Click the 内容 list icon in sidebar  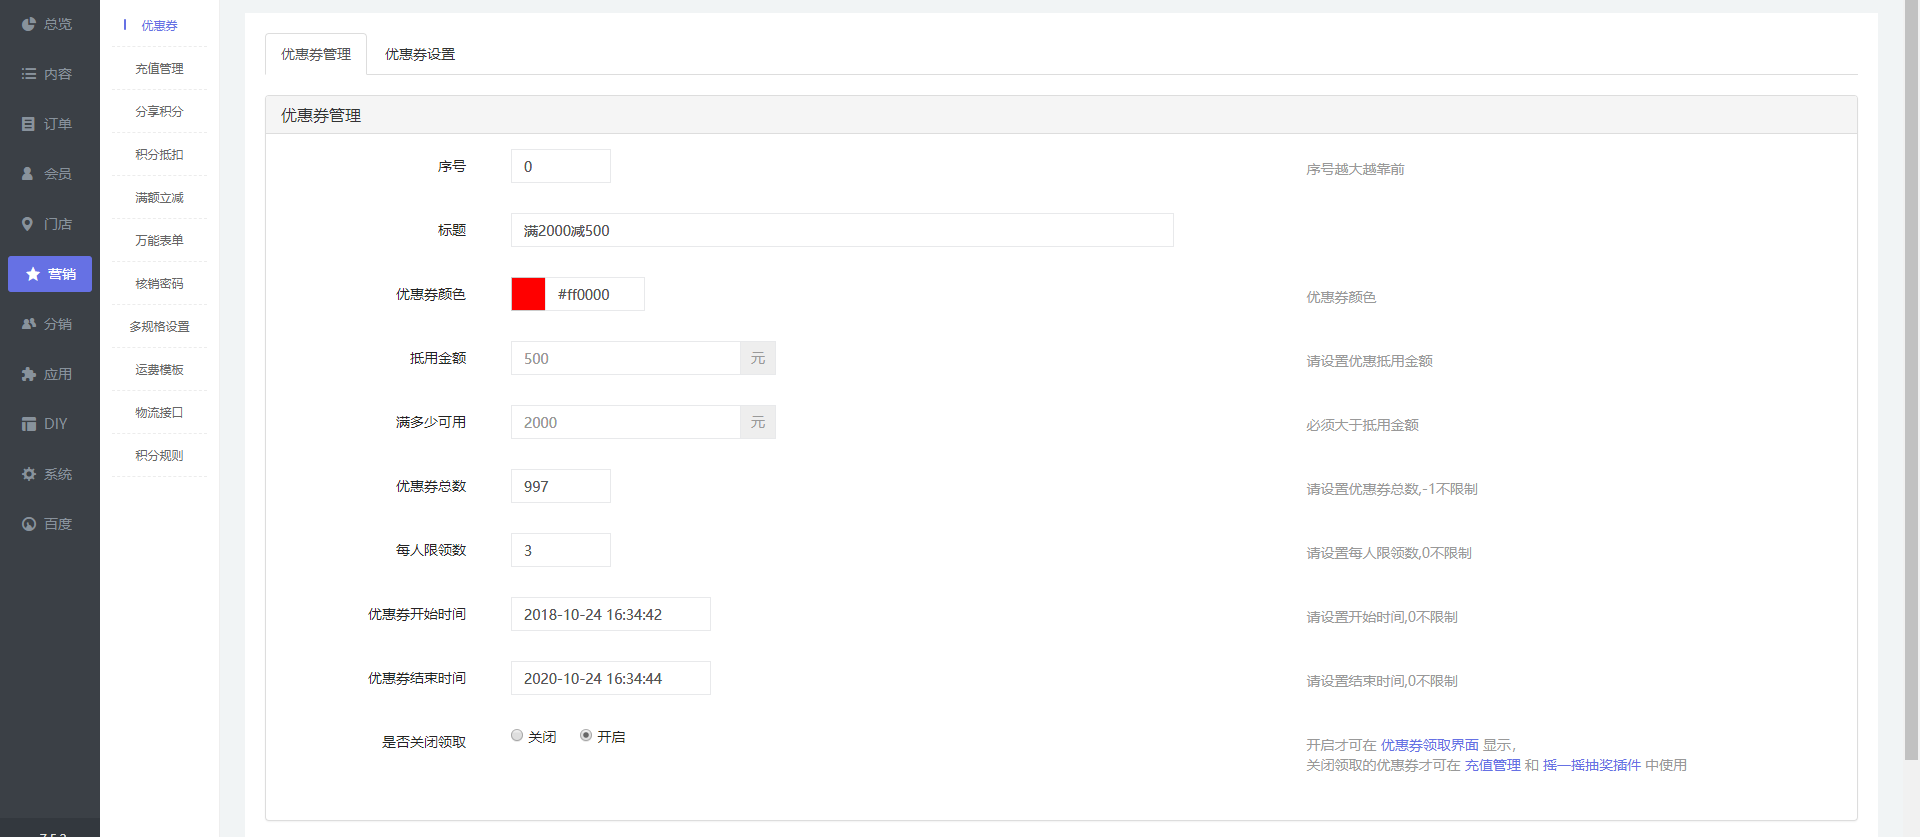tap(29, 74)
